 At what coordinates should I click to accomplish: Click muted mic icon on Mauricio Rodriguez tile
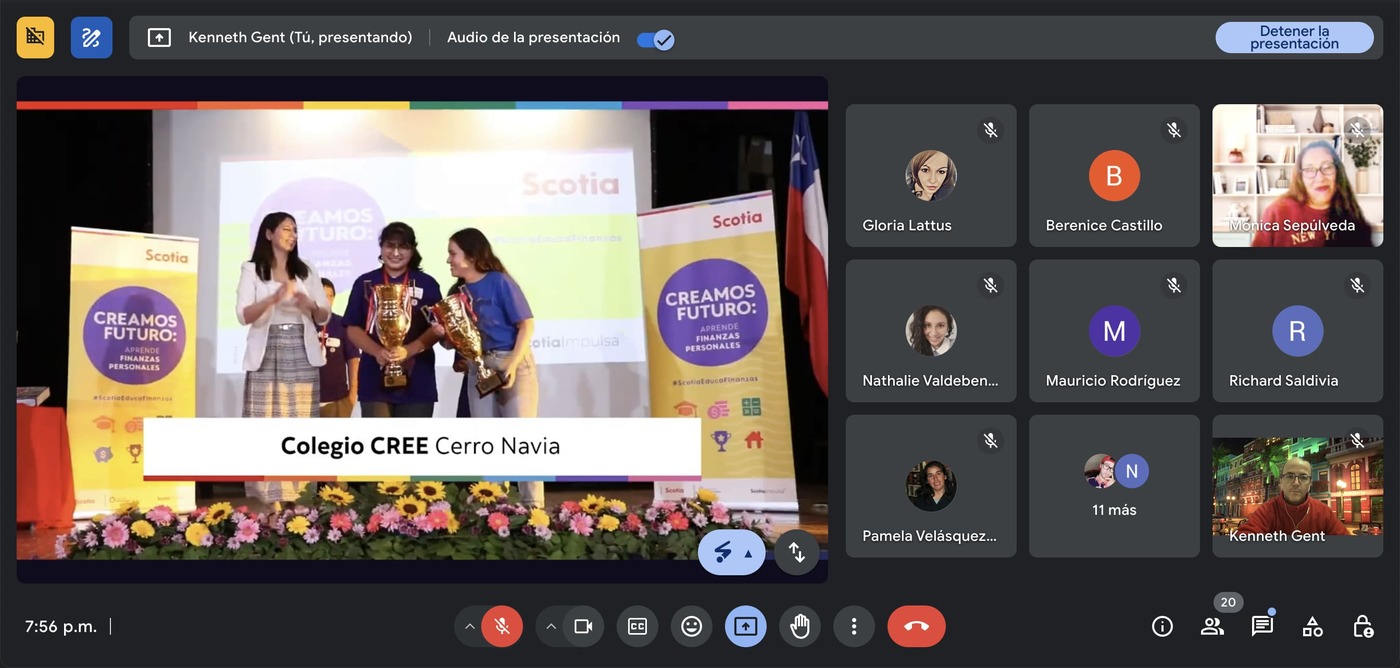(x=1173, y=285)
